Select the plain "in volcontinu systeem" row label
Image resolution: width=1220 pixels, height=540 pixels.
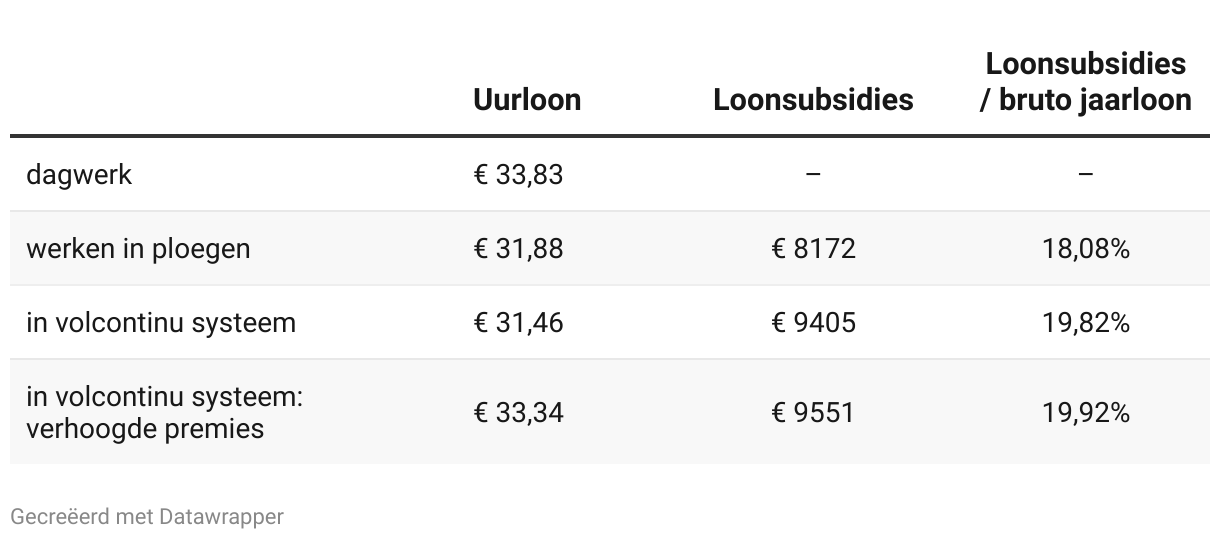(161, 323)
